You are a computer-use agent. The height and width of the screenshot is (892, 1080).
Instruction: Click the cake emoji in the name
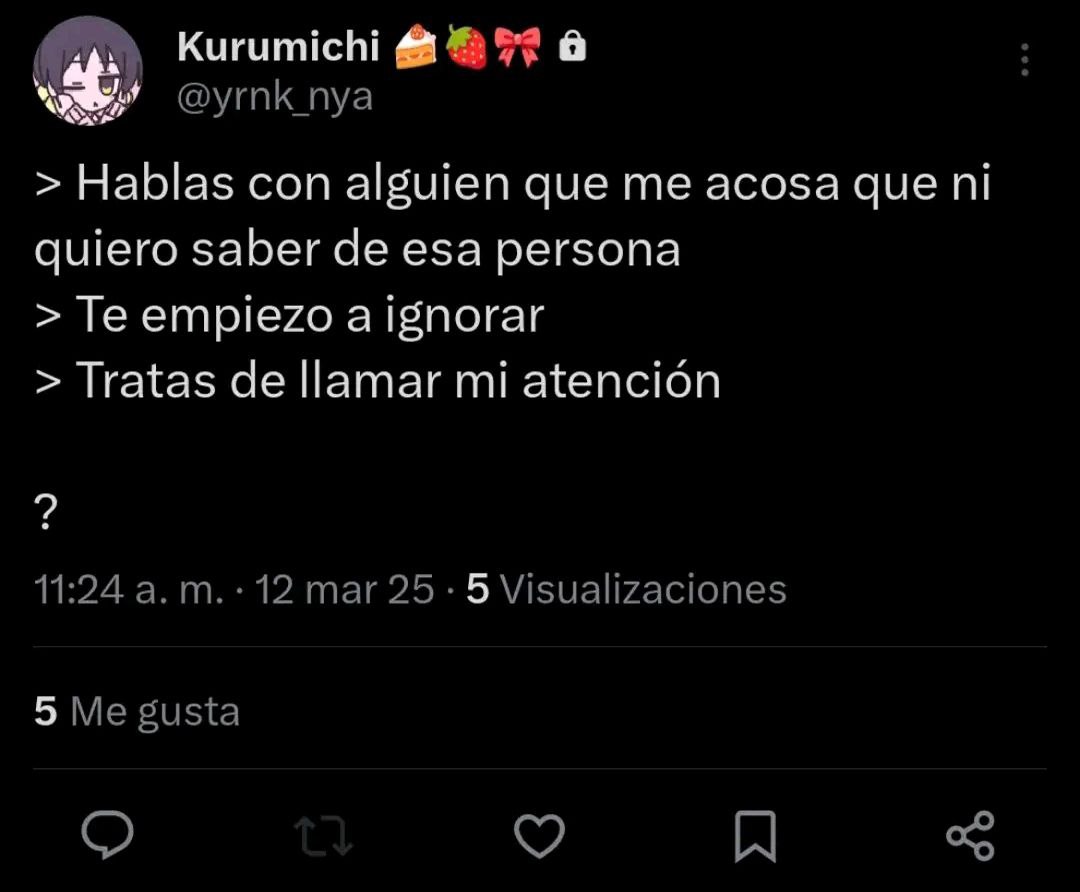(x=415, y=46)
